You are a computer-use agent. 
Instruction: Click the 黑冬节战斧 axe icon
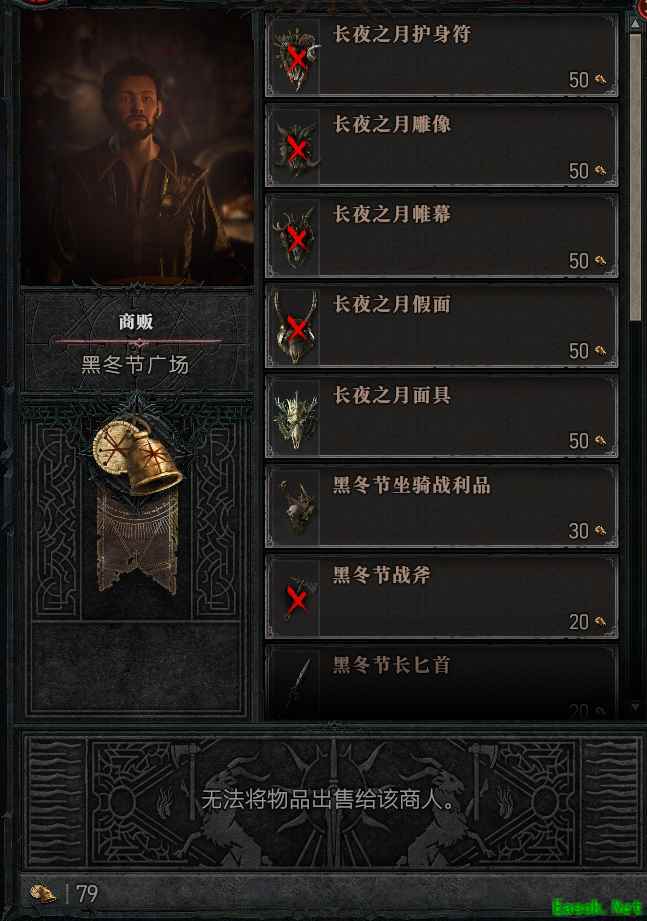(x=295, y=598)
